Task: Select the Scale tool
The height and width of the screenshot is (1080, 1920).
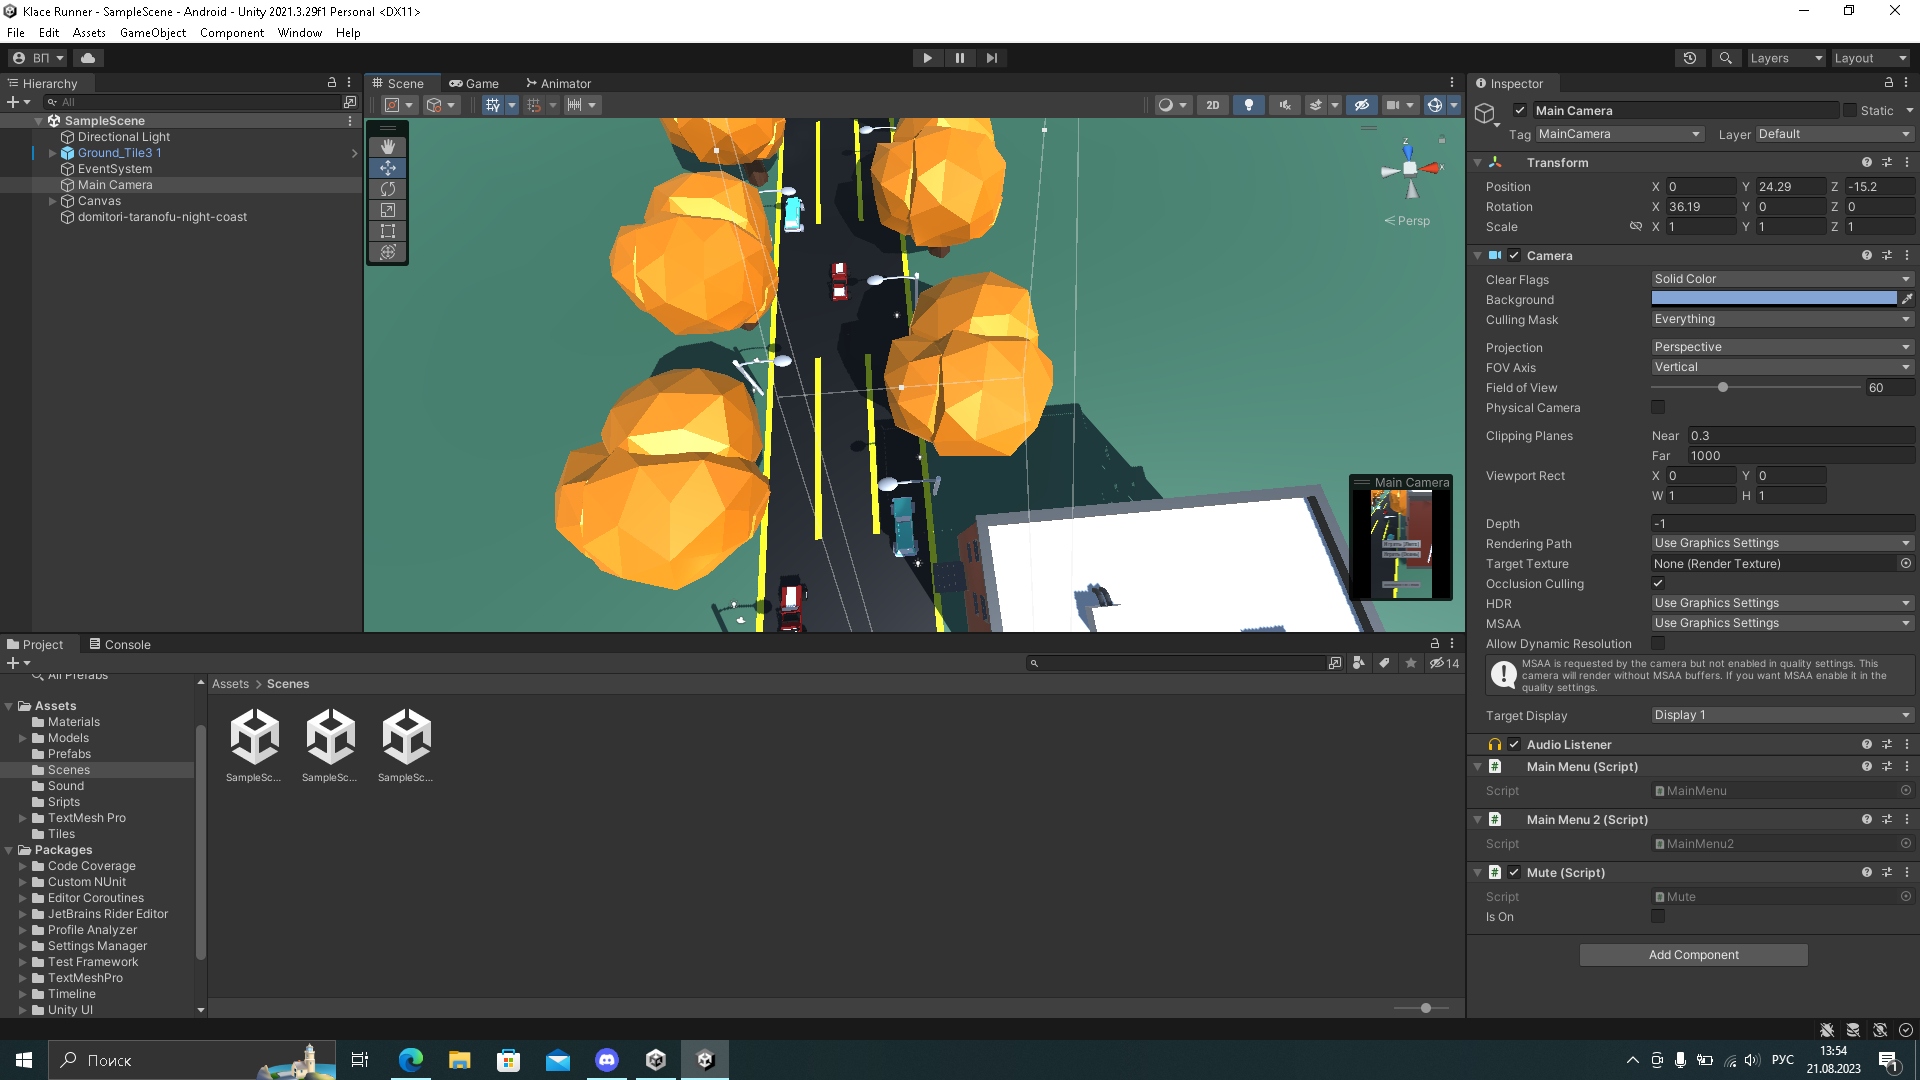Action: [x=388, y=210]
